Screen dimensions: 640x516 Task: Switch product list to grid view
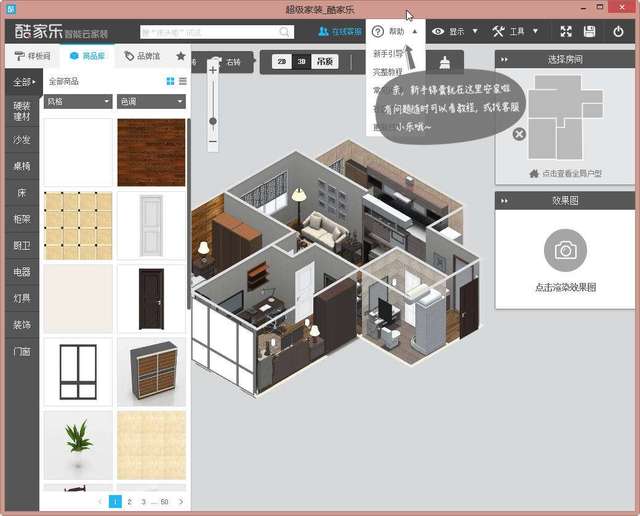pyautogui.click(x=170, y=81)
